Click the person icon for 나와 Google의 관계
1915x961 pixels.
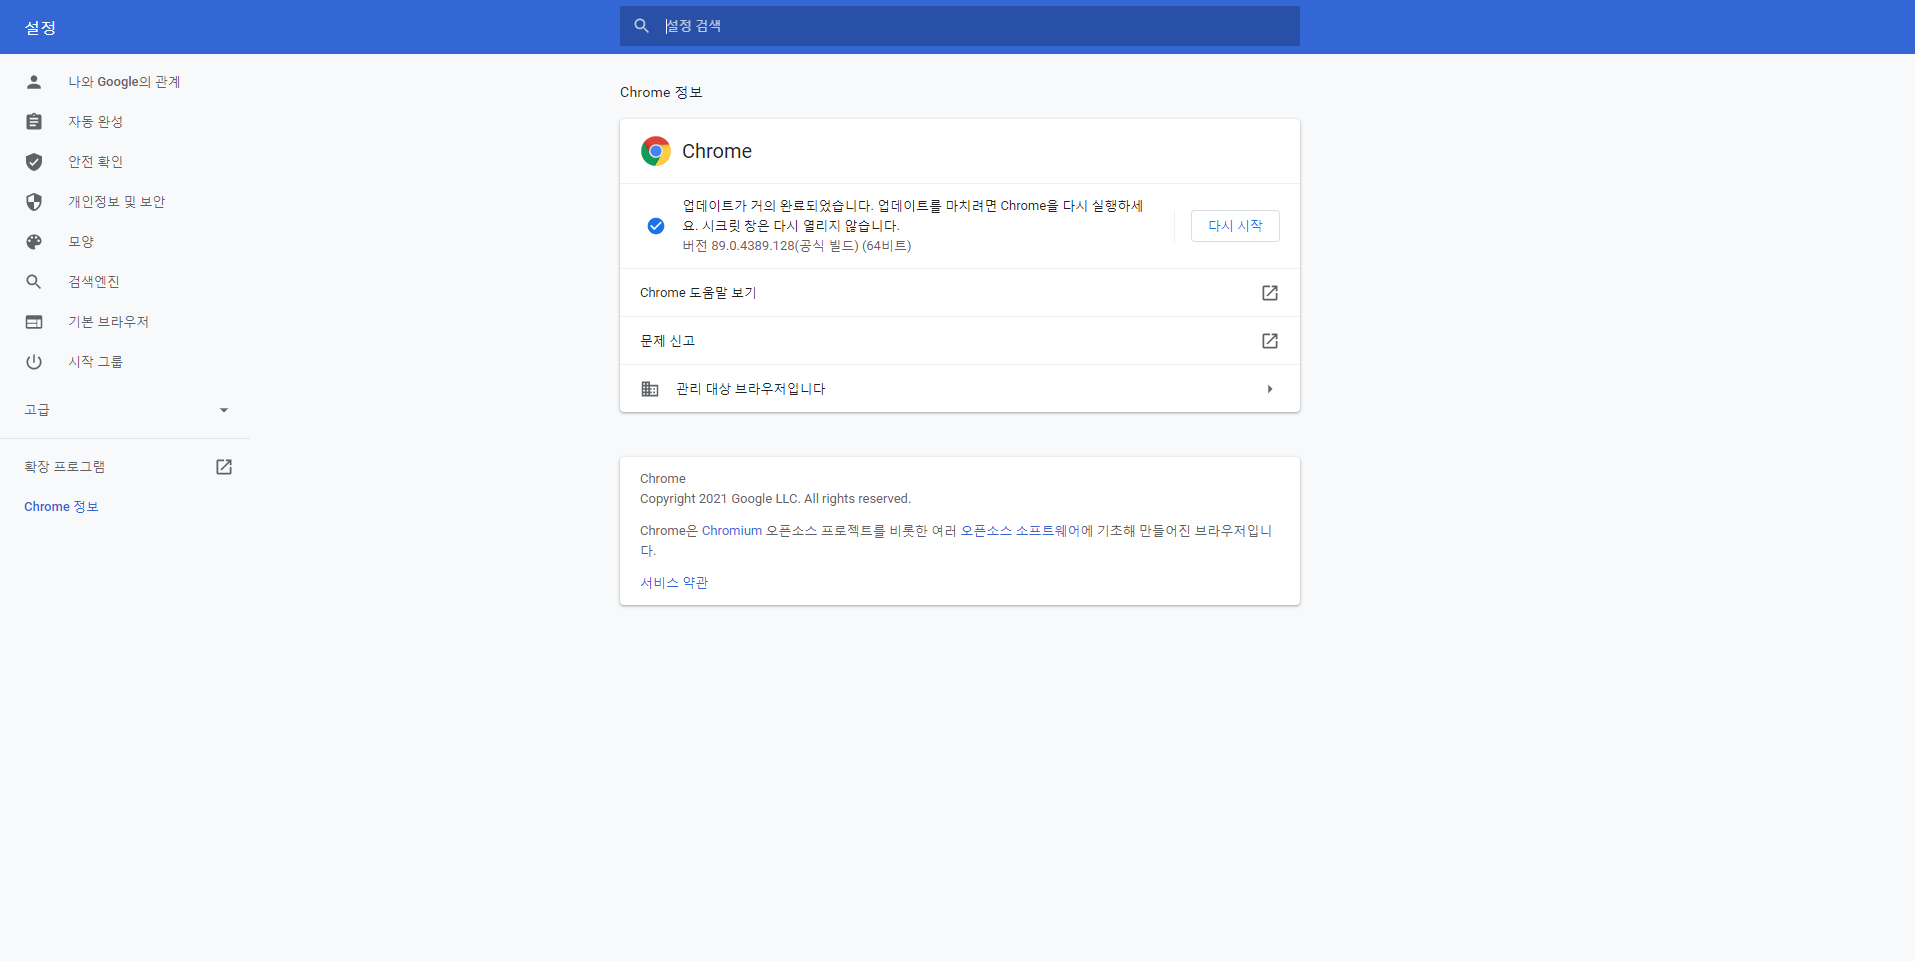(34, 82)
